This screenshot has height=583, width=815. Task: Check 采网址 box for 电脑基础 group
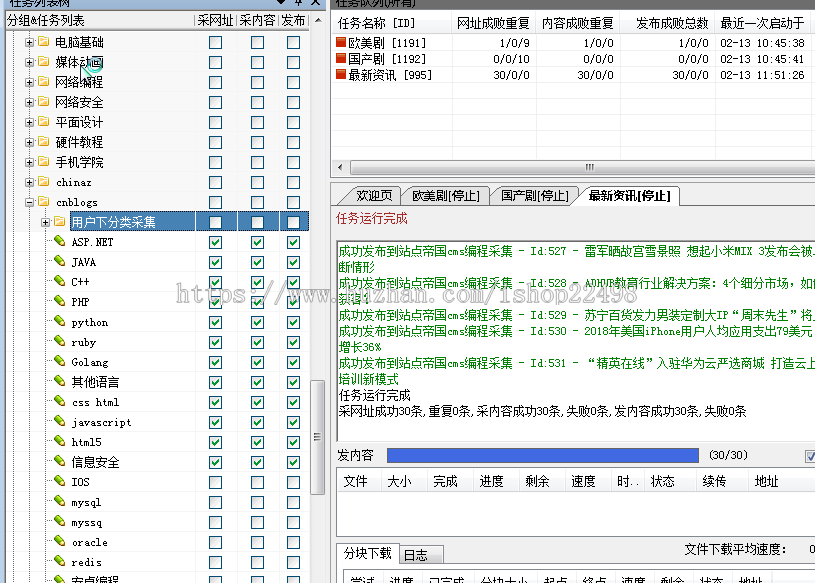(x=215, y=42)
